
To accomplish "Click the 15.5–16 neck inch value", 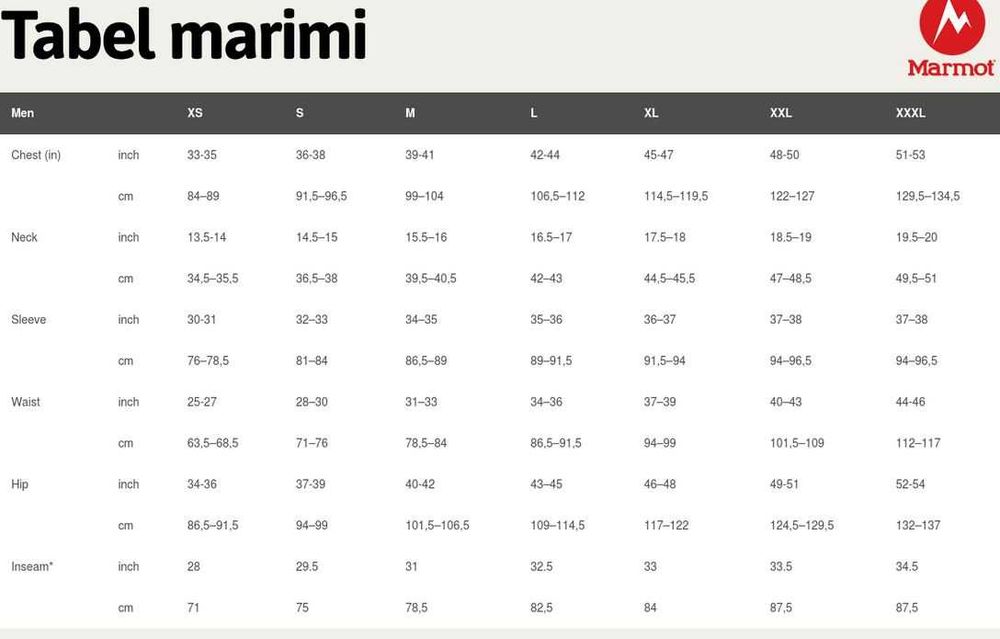I will (426, 237).
